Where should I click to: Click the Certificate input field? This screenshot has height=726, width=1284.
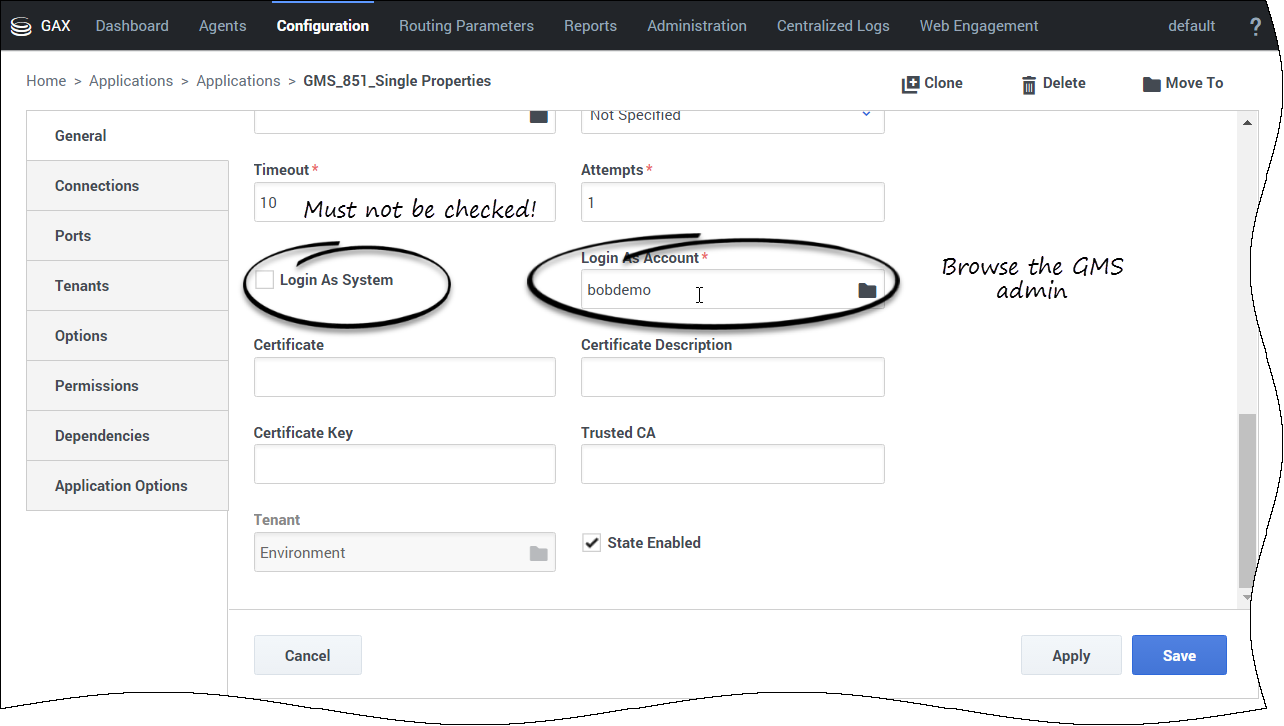[x=405, y=377]
